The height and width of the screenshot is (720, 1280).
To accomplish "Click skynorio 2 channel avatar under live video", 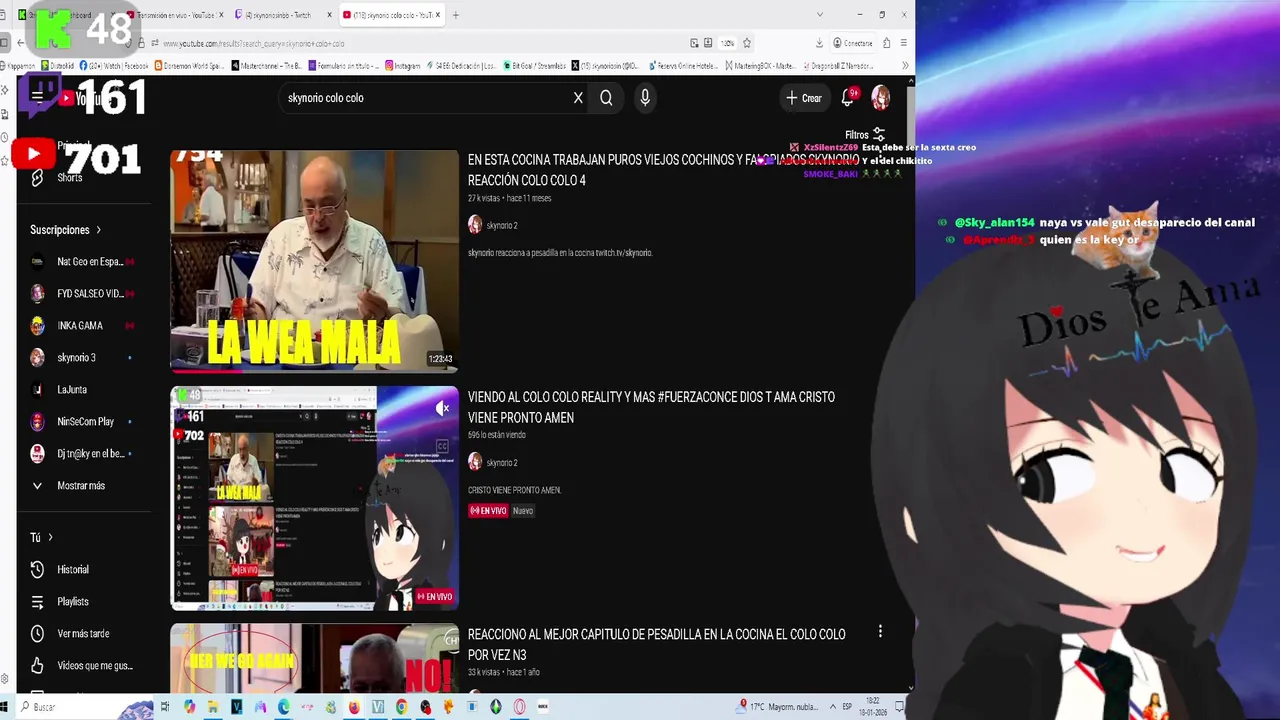I will 475,462.
